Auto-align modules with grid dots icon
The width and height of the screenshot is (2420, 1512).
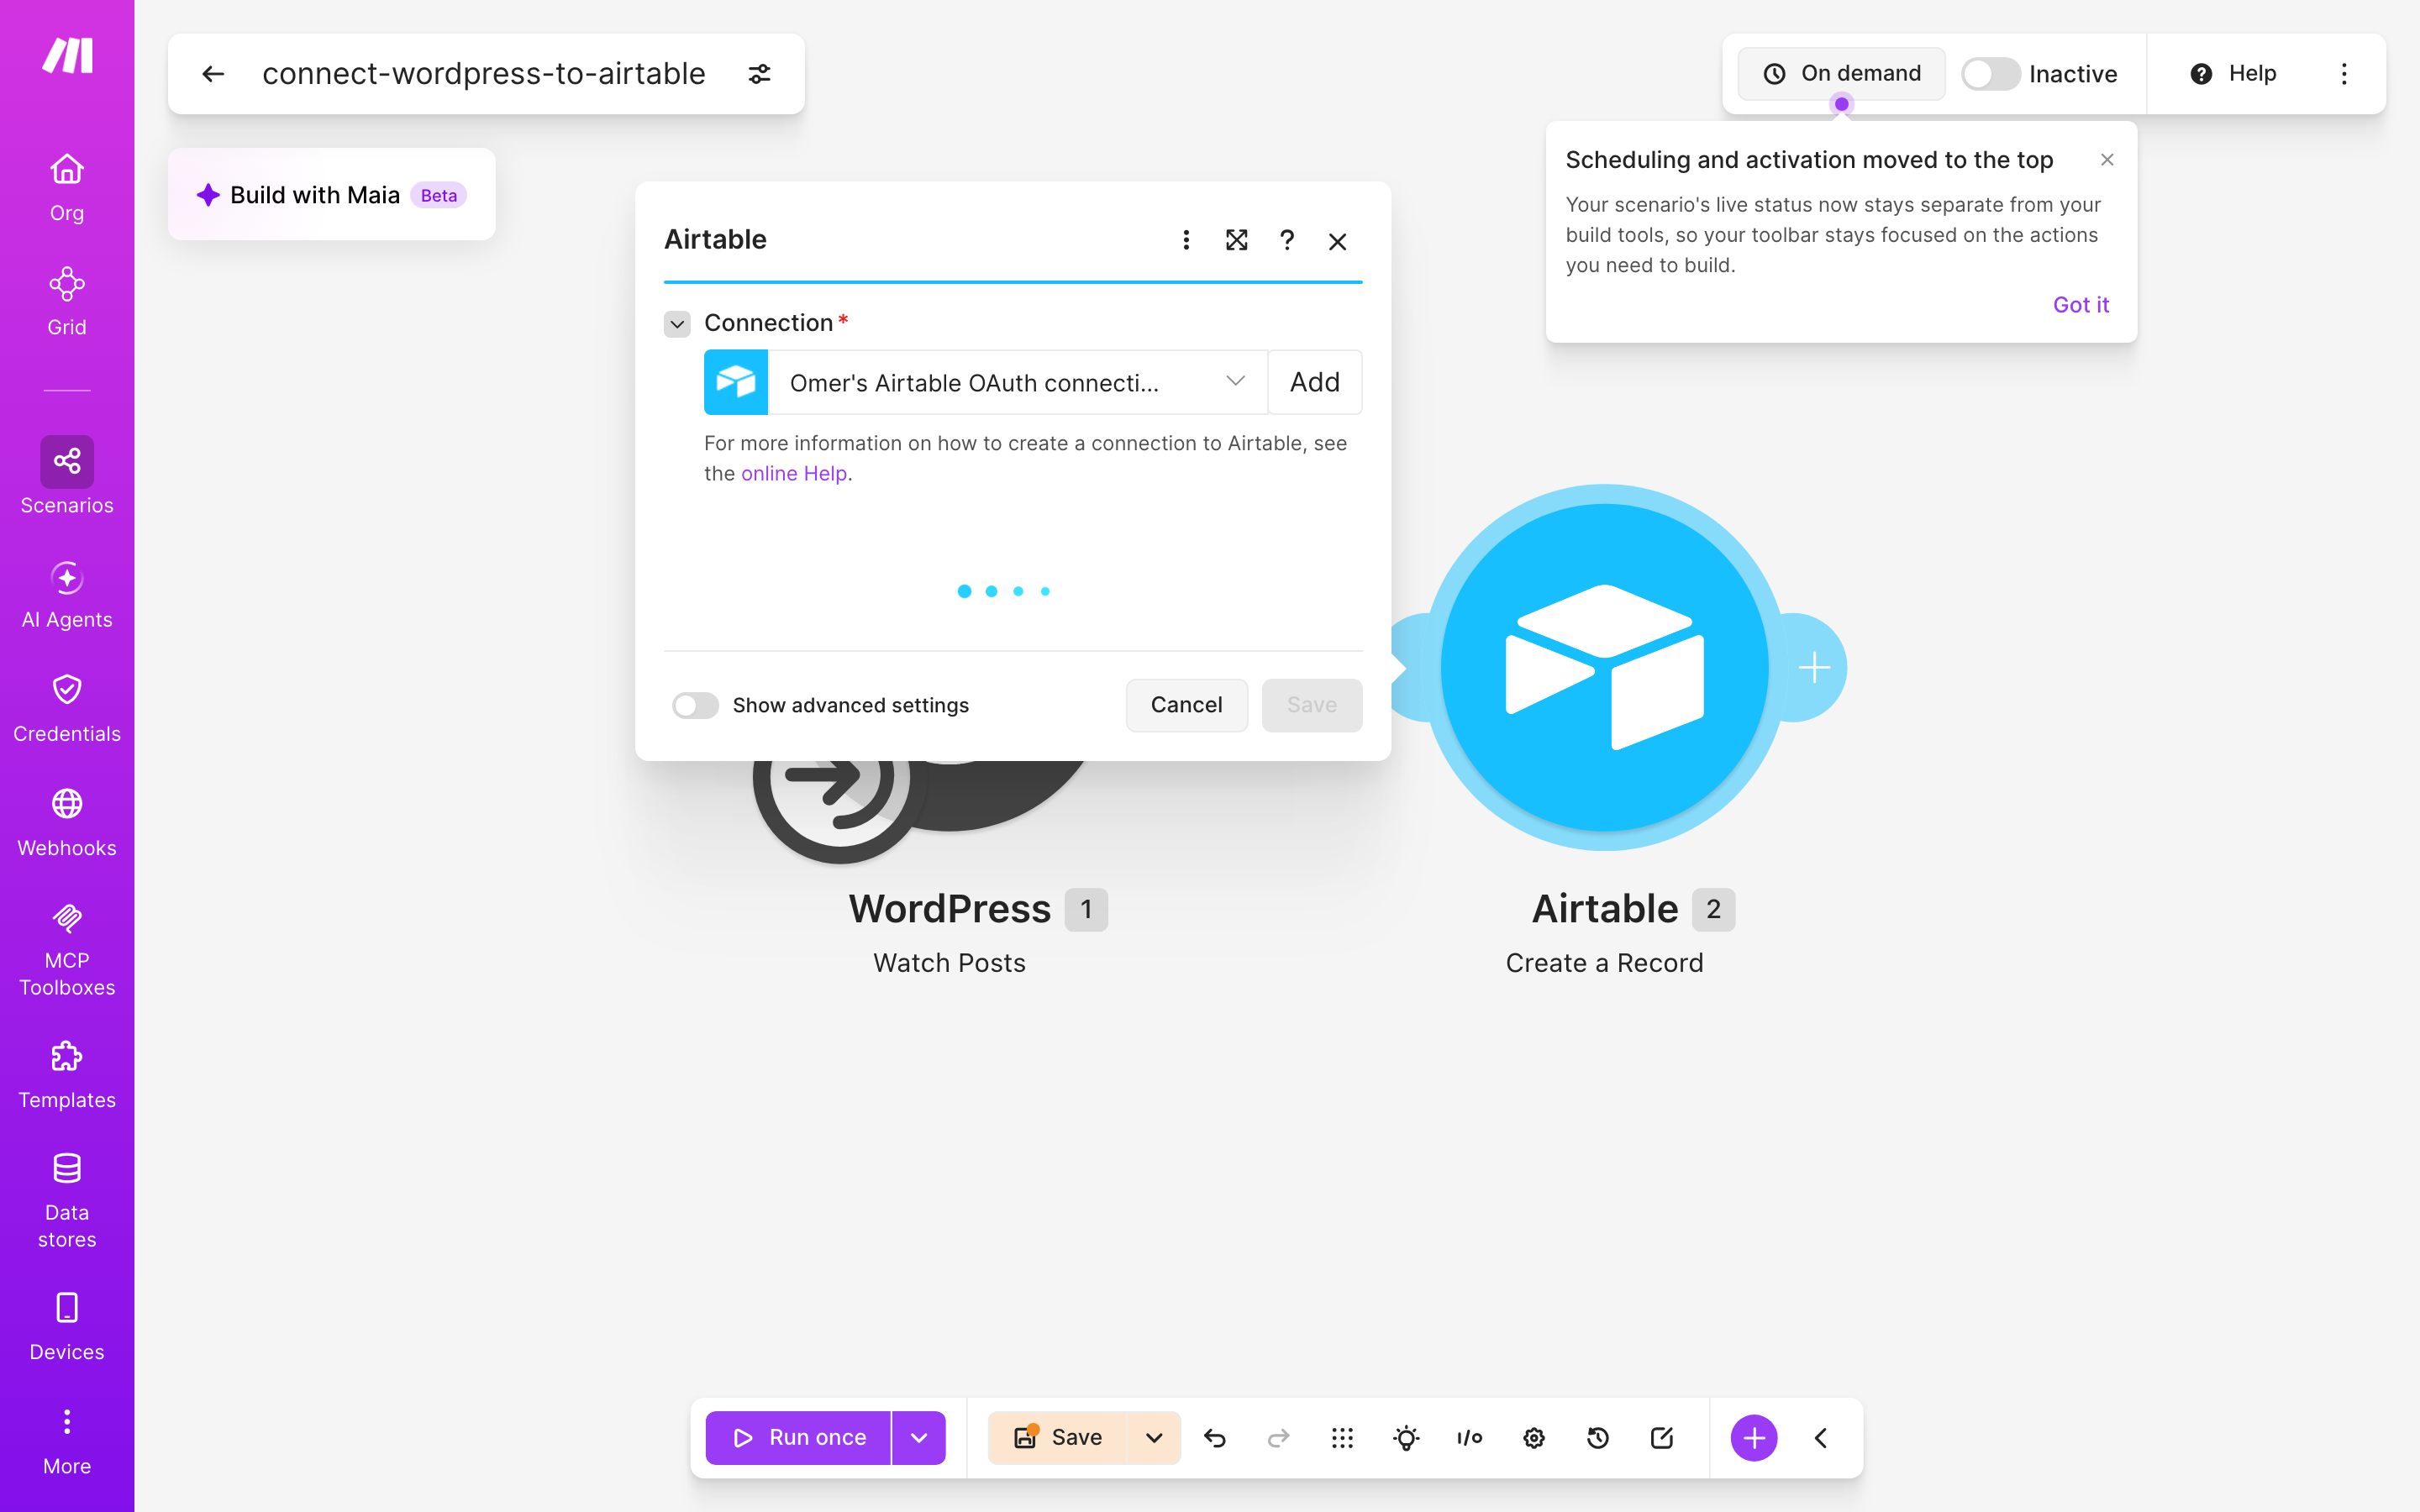pyautogui.click(x=1342, y=1438)
